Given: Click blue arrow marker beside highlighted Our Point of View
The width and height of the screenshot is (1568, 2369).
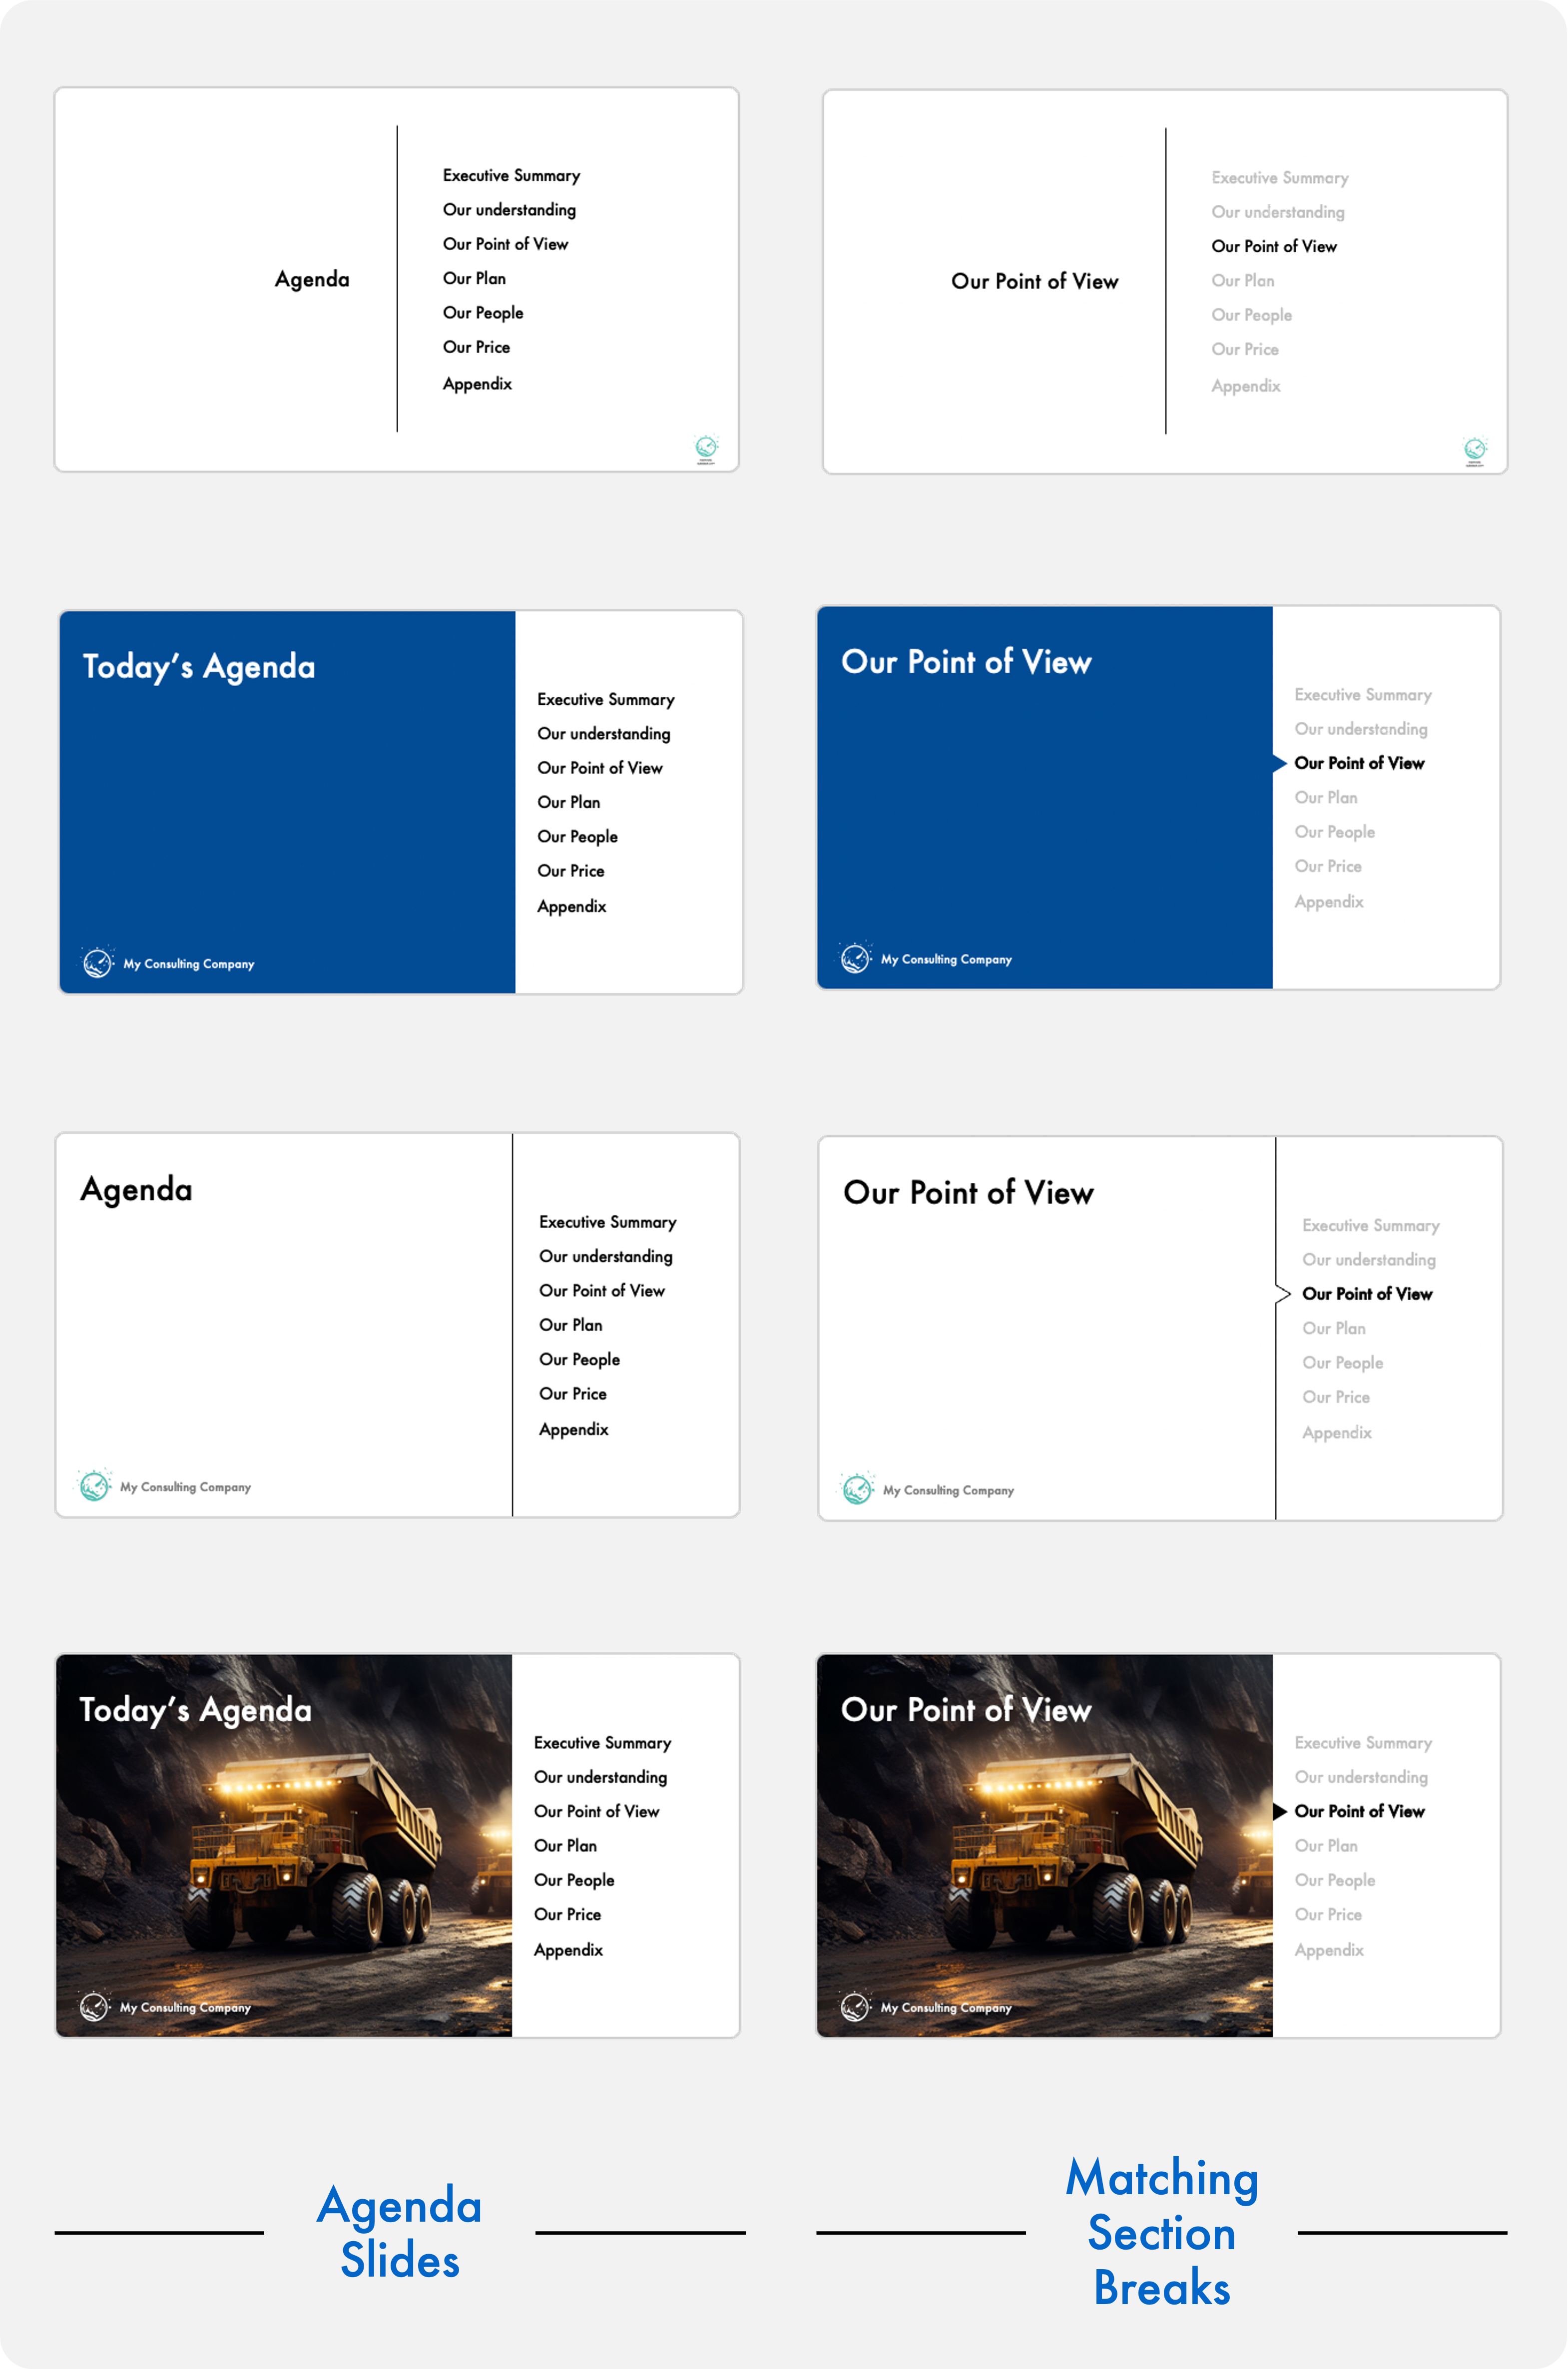Looking at the screenshot, I should pos(1279,763).
